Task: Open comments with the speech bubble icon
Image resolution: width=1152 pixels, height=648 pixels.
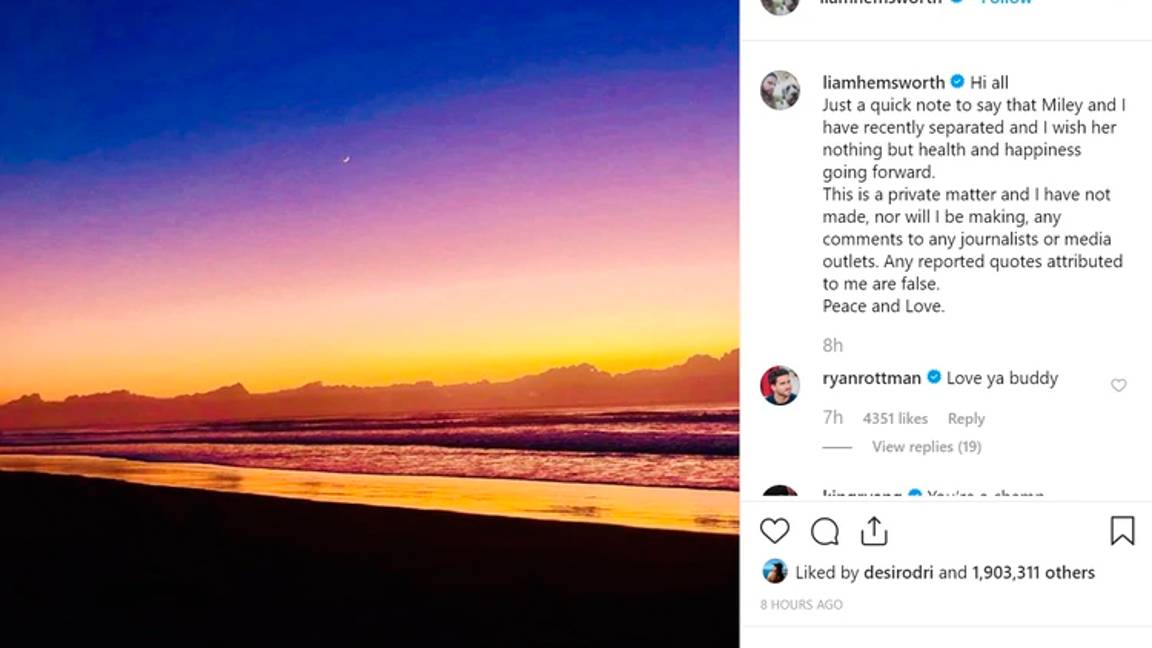Action: (825, 531)
